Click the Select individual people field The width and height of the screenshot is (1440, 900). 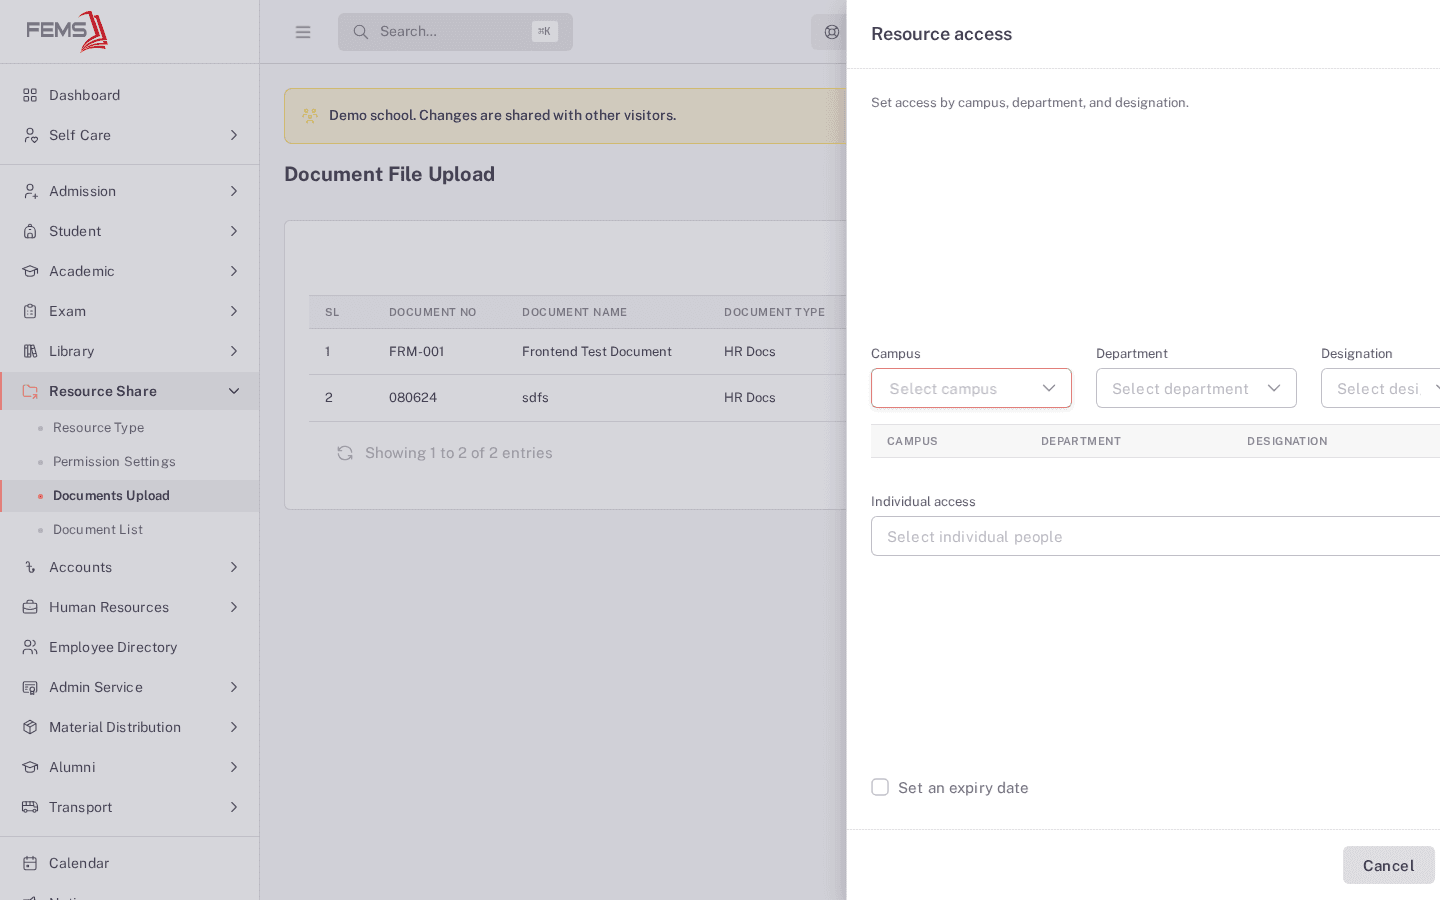point(1155,536)
